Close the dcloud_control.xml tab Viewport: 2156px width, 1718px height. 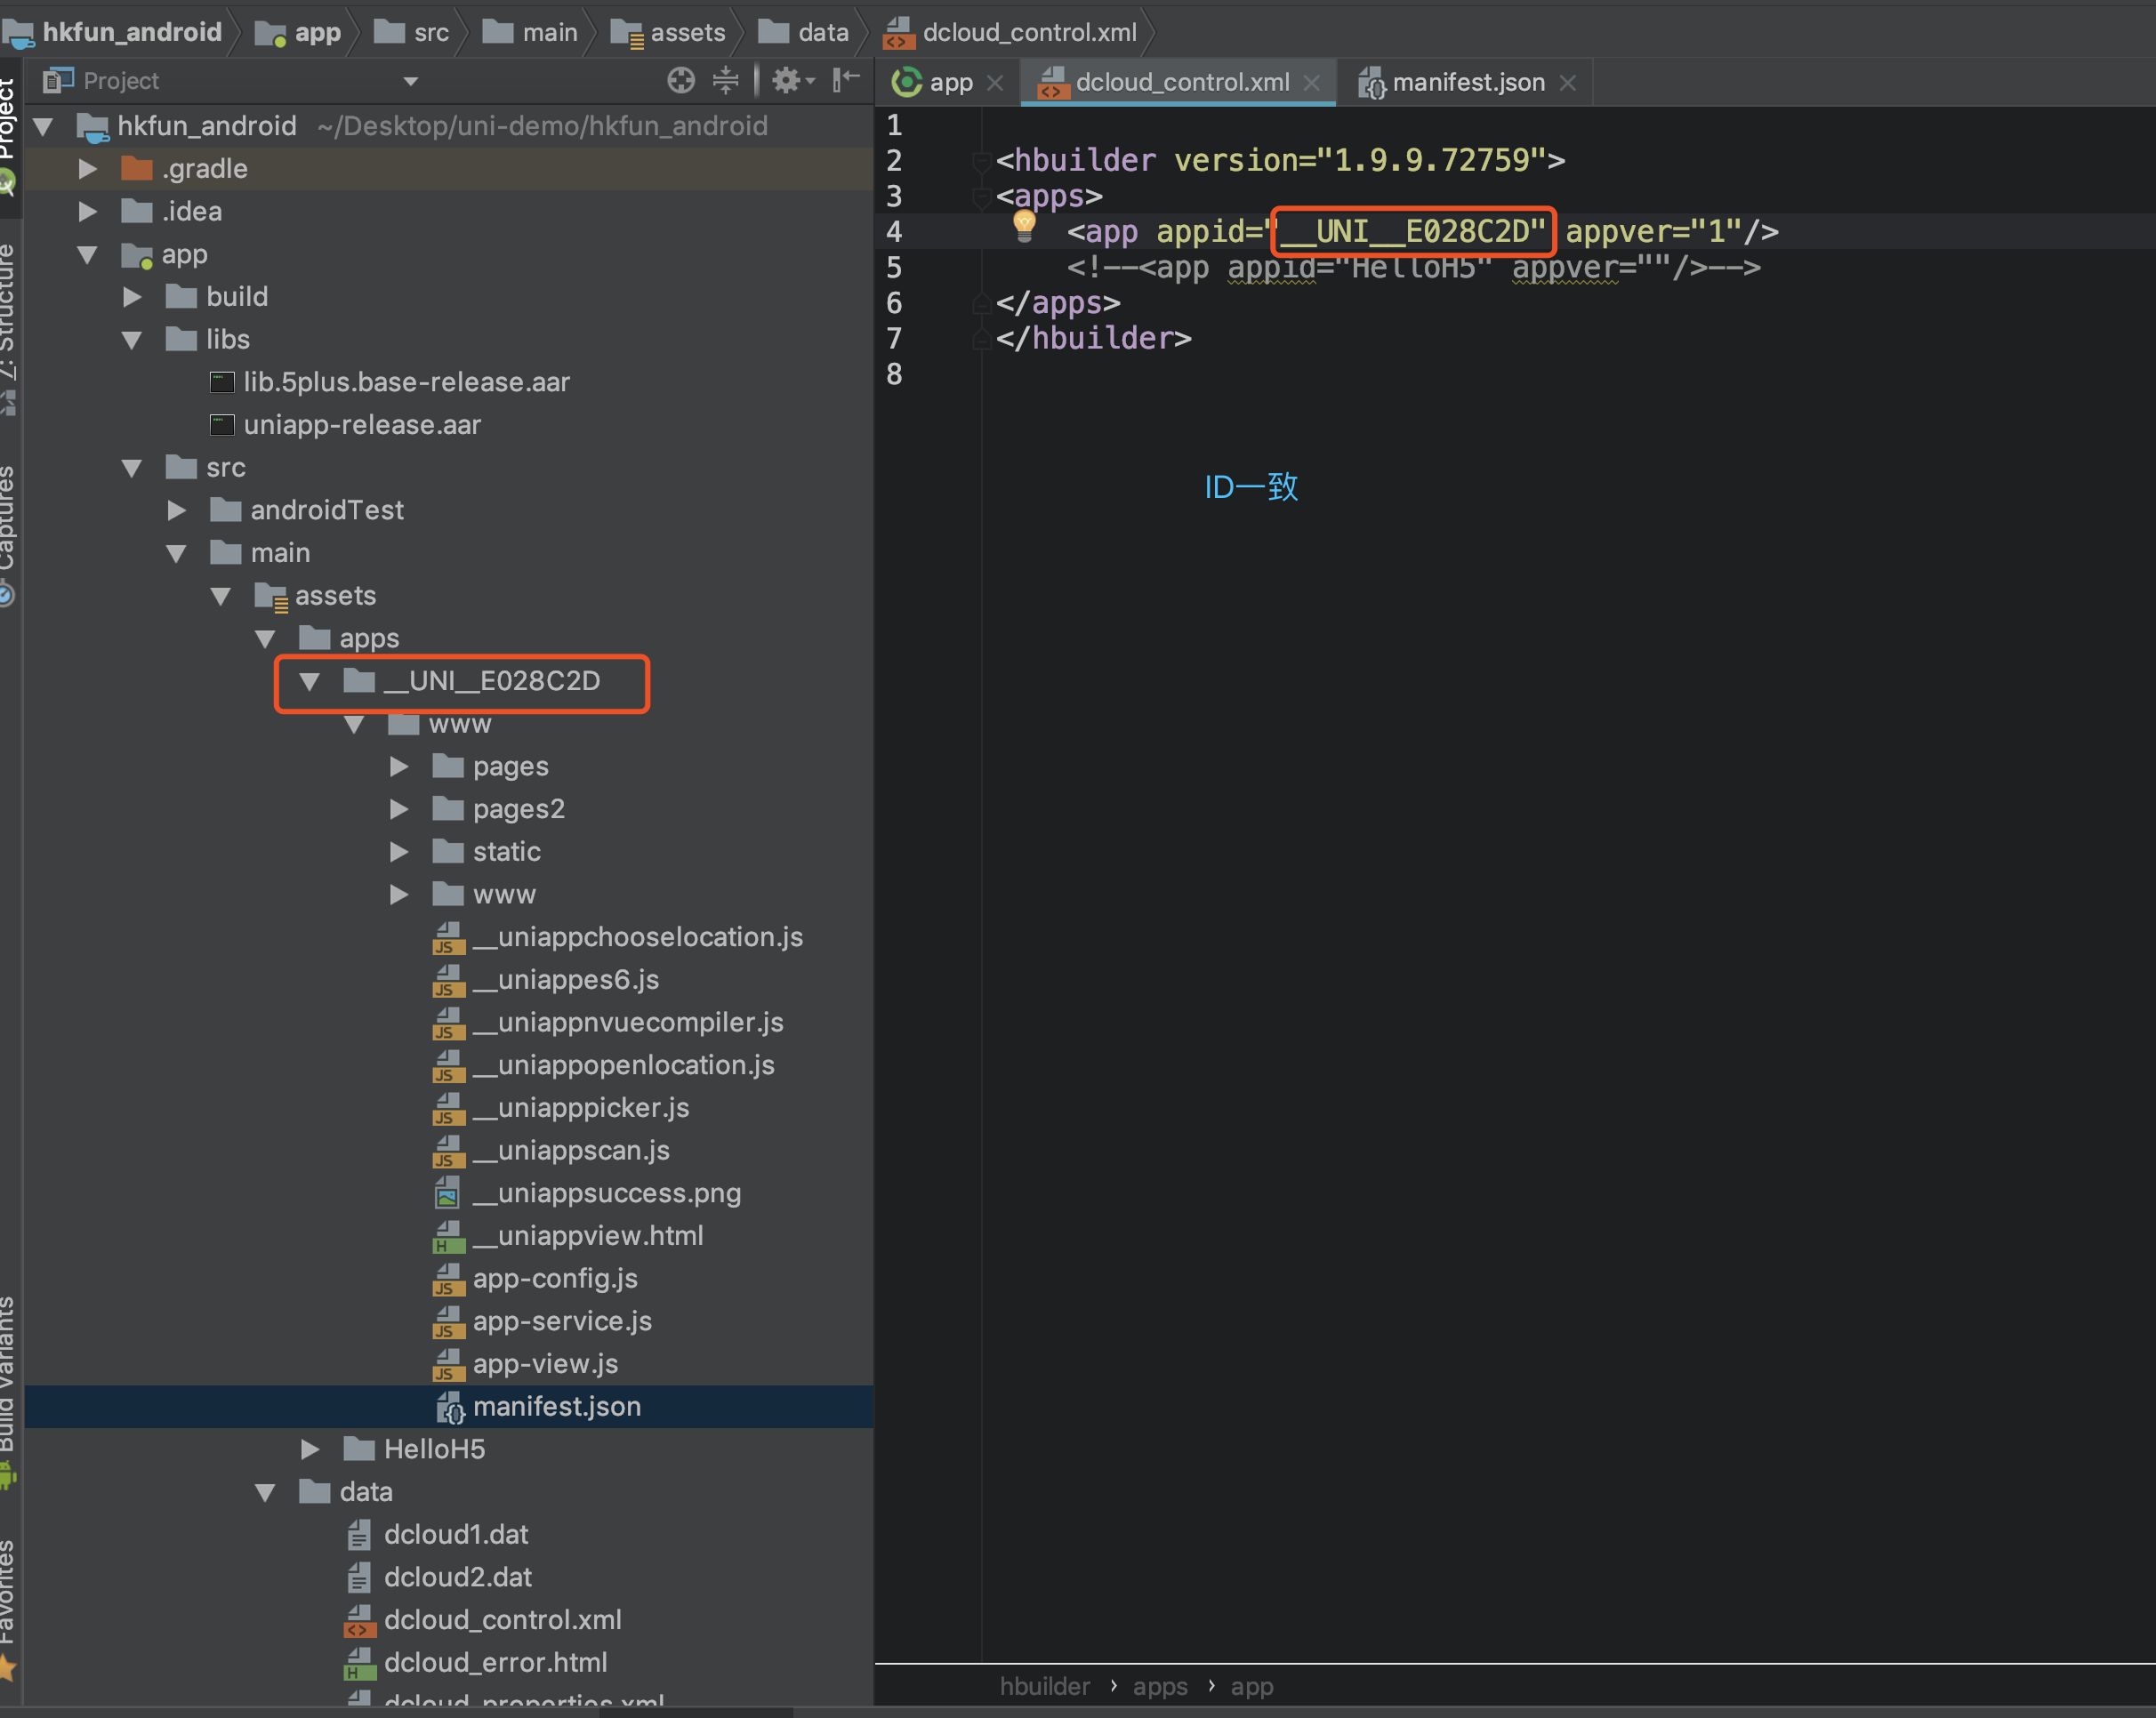(x=1311, y=83)
